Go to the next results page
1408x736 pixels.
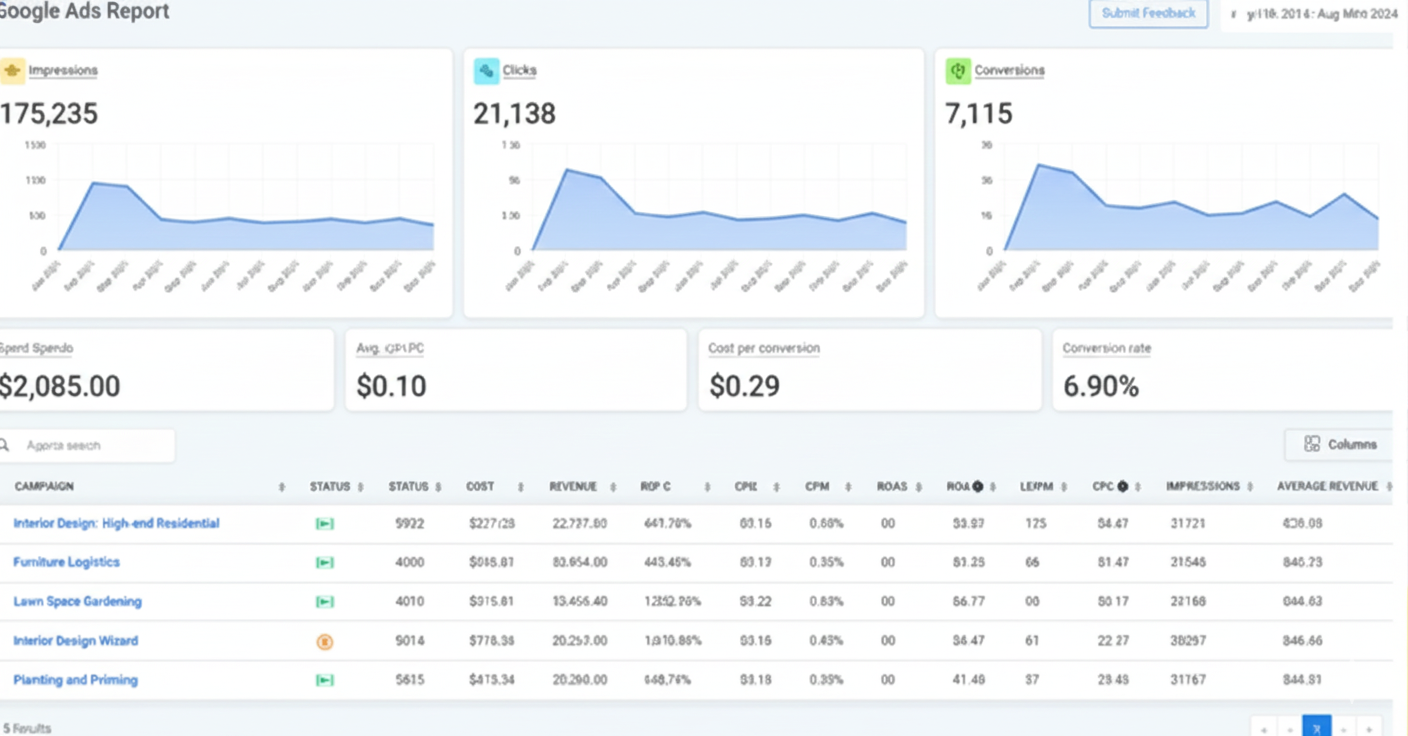click(x=1344, y=727)
